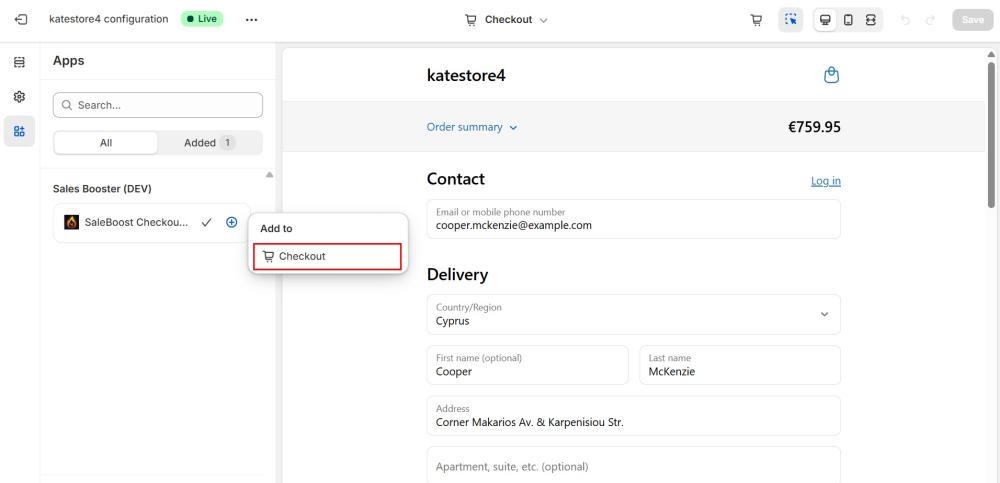Click the plus icon beside SaleBoost Checkout

[x=232, y=222]
